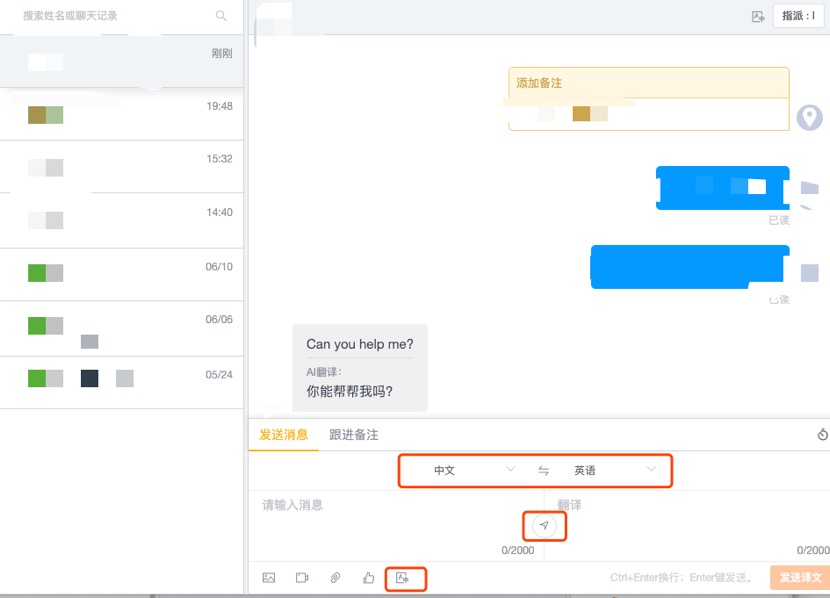Click the translated text 你能帮帮我吗?
The image size is (830, 598).
tap(349, 391)
